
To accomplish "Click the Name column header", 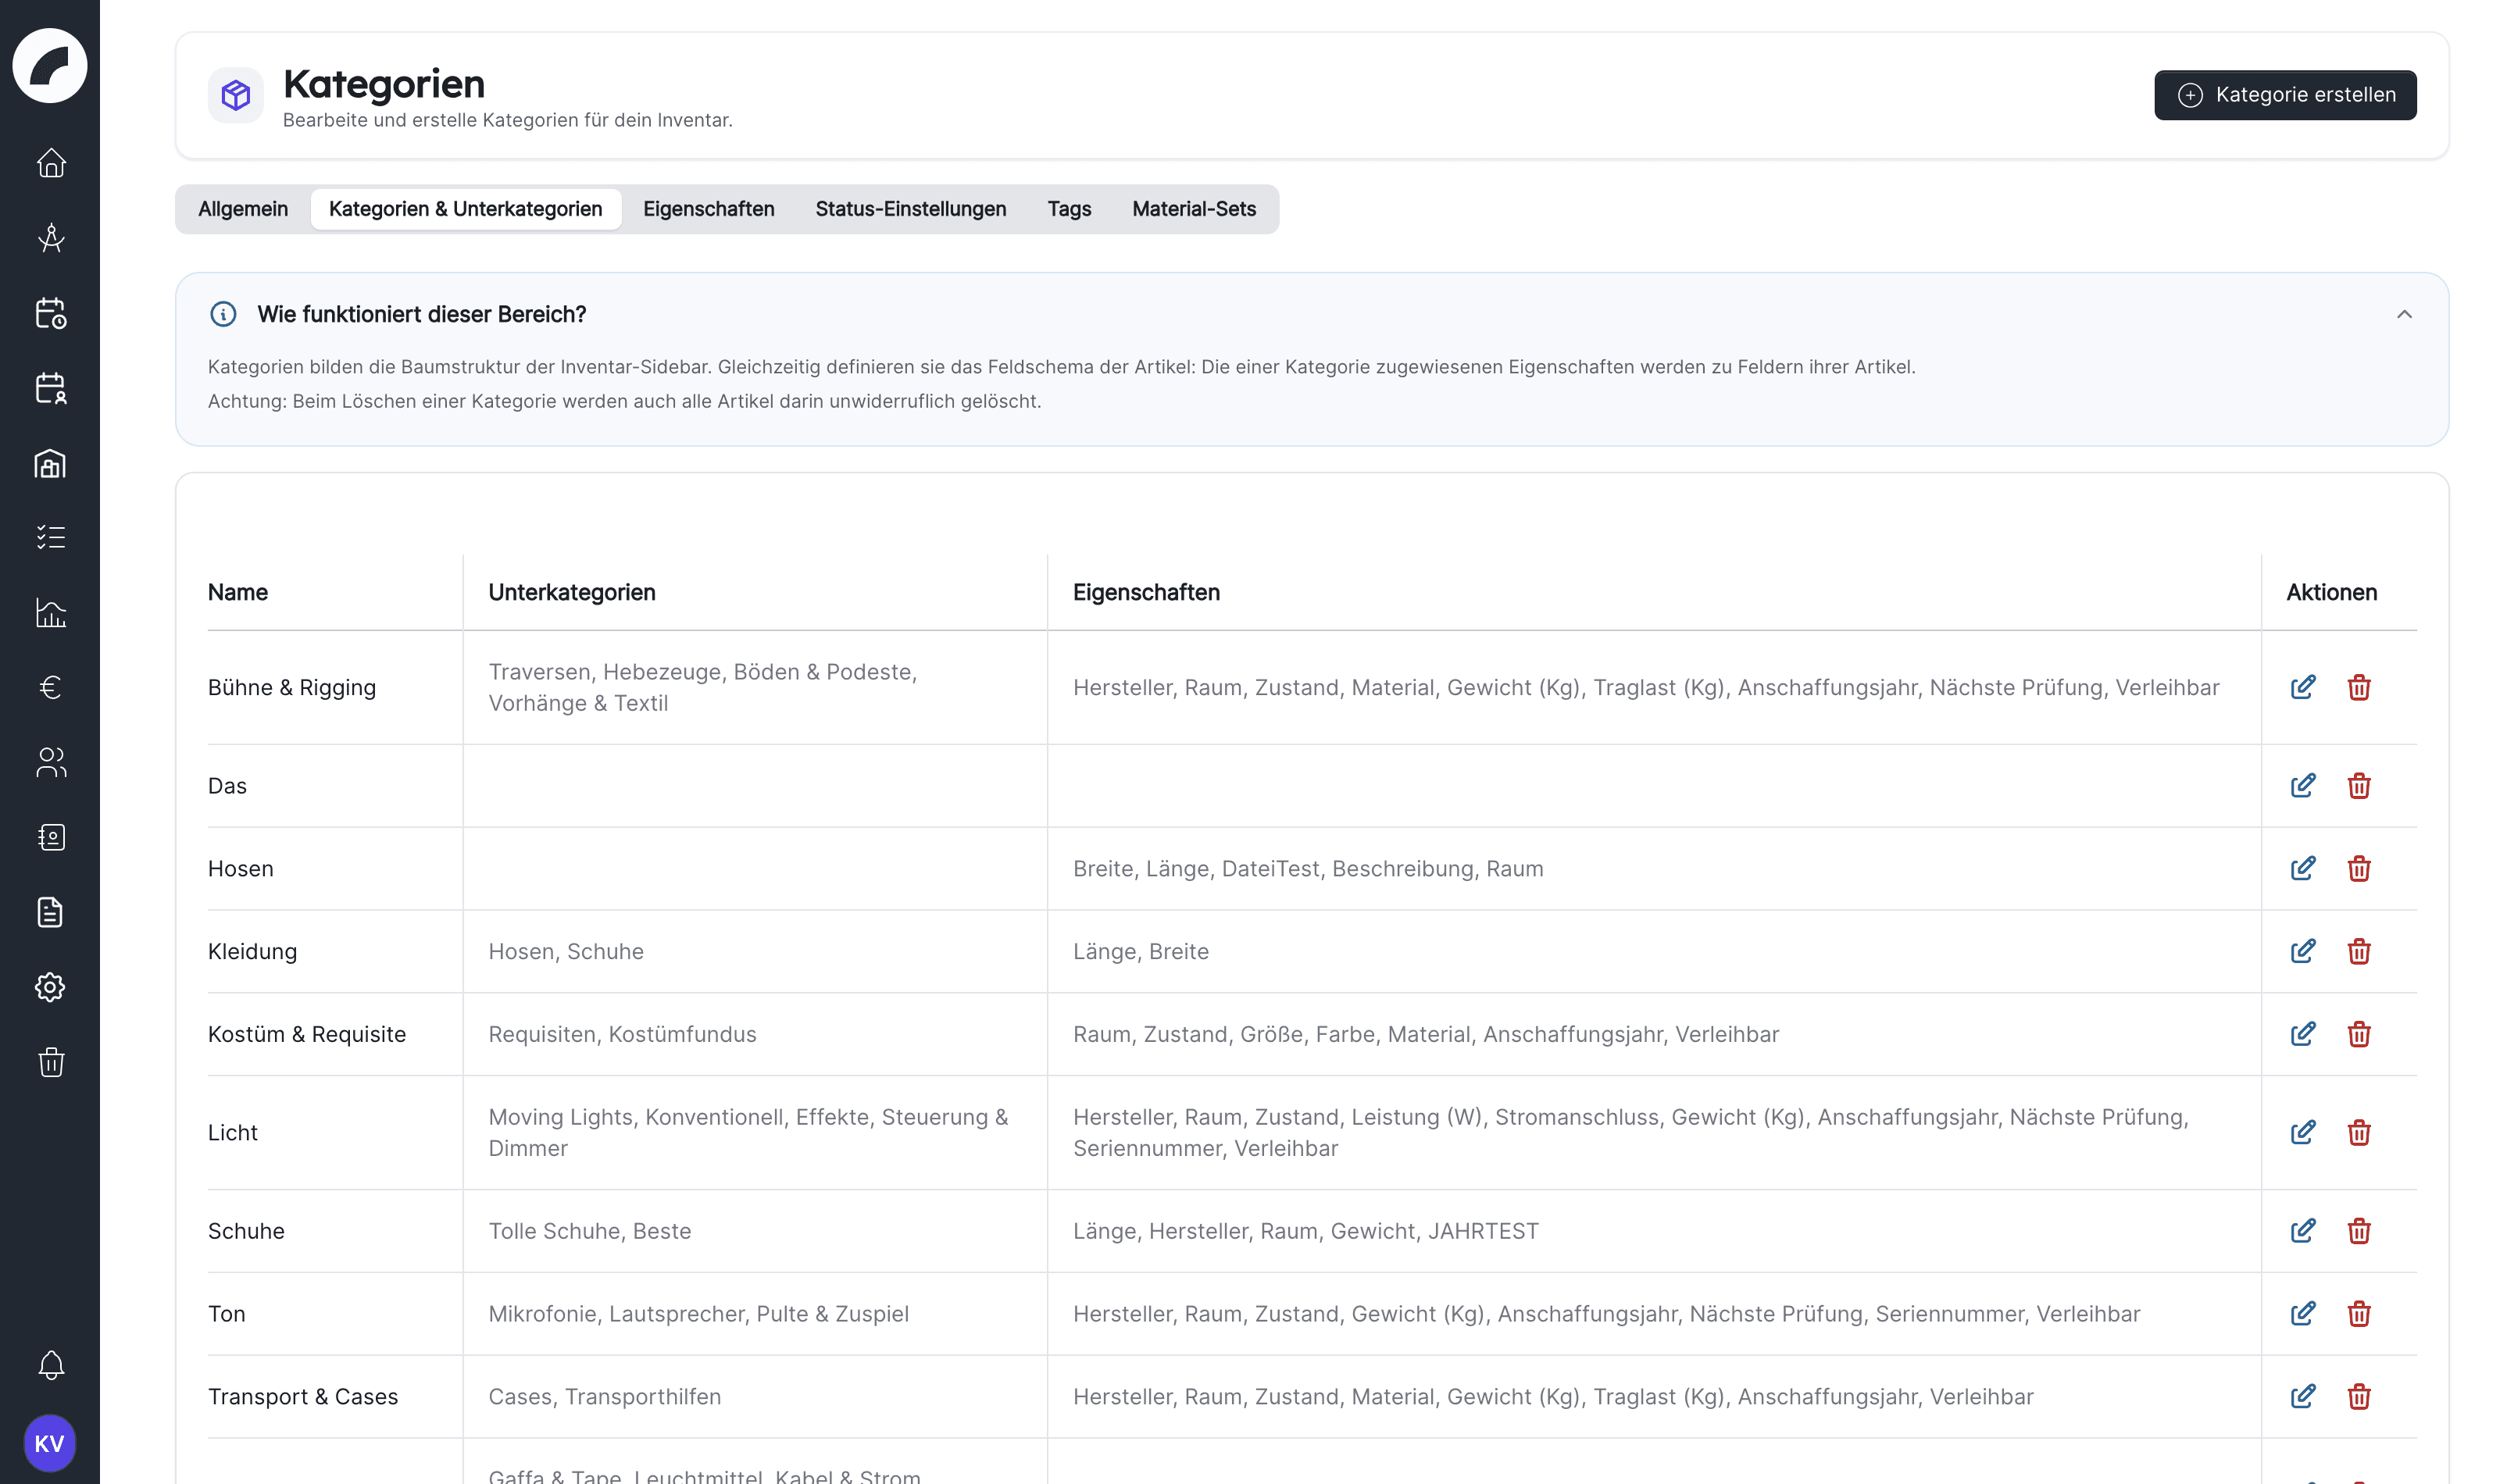I will point(237,592).
